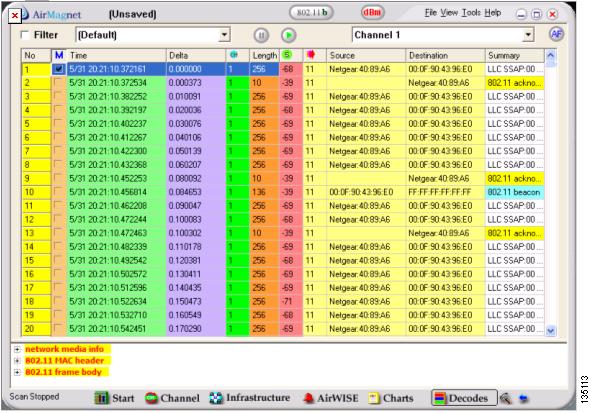This screenshot has height=413, width=591.
Task: Open the Charts screen
Action: click(391, 398)
